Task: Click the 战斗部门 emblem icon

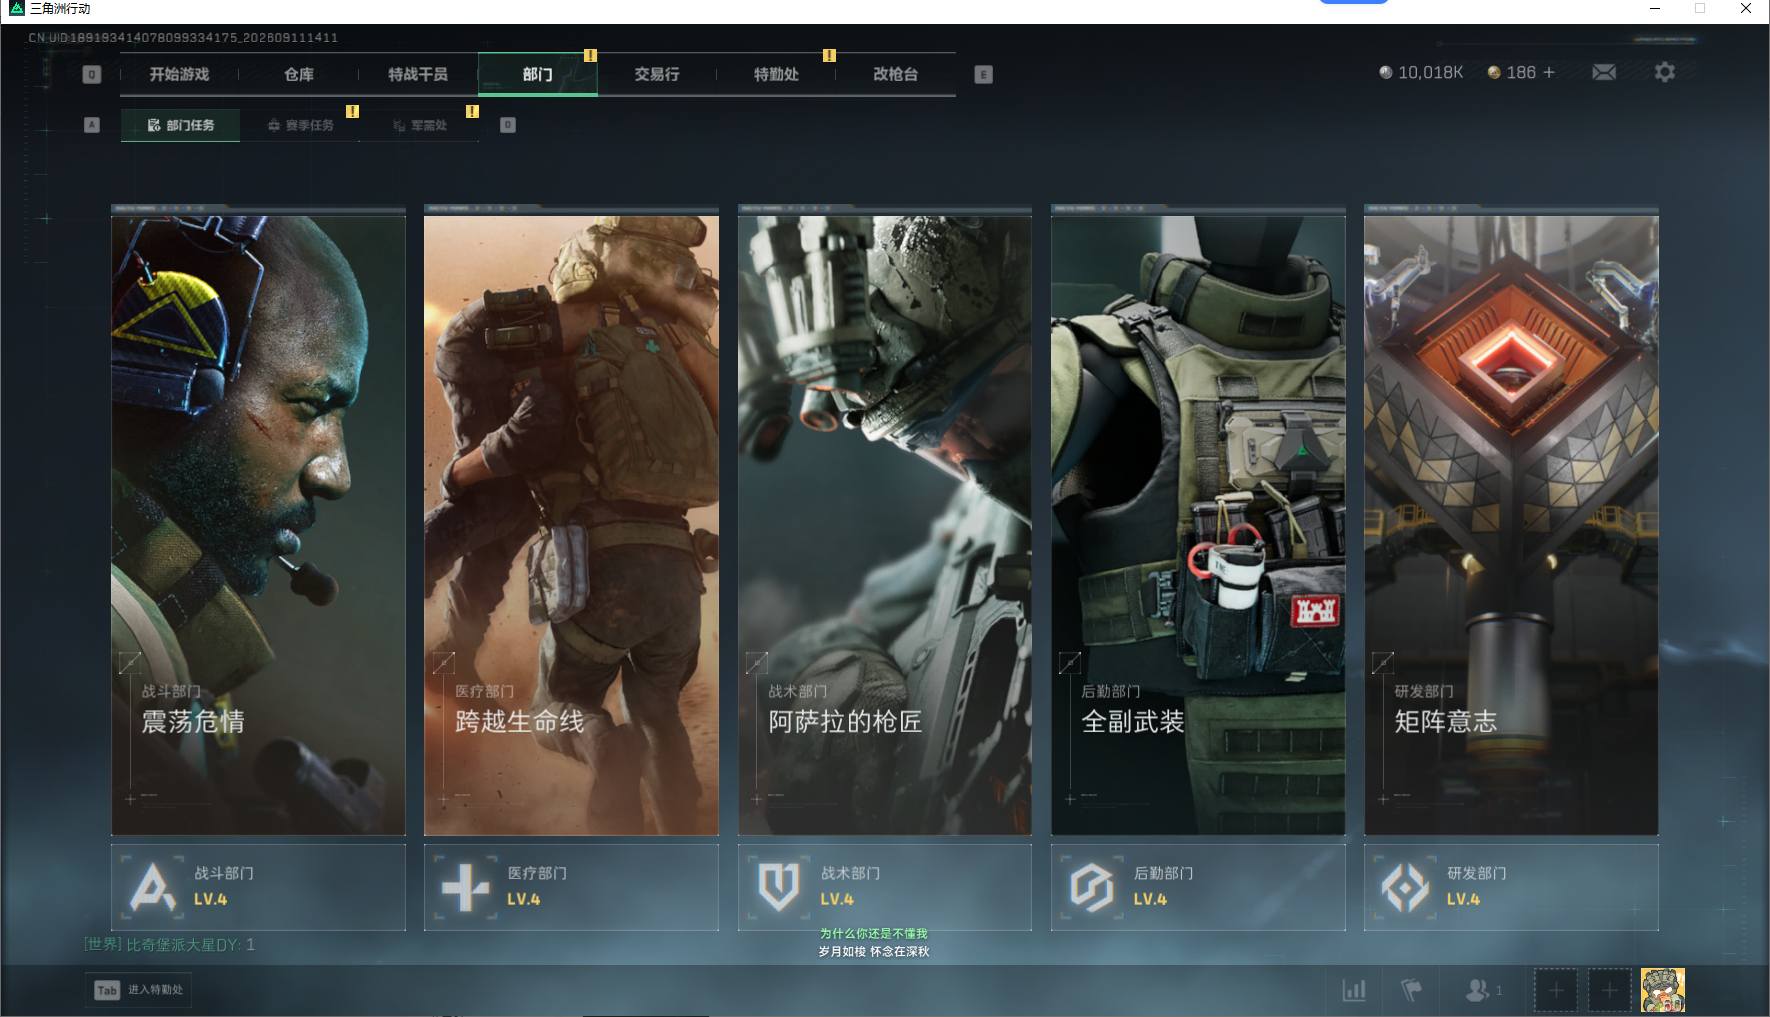Action: coord(152,886)
